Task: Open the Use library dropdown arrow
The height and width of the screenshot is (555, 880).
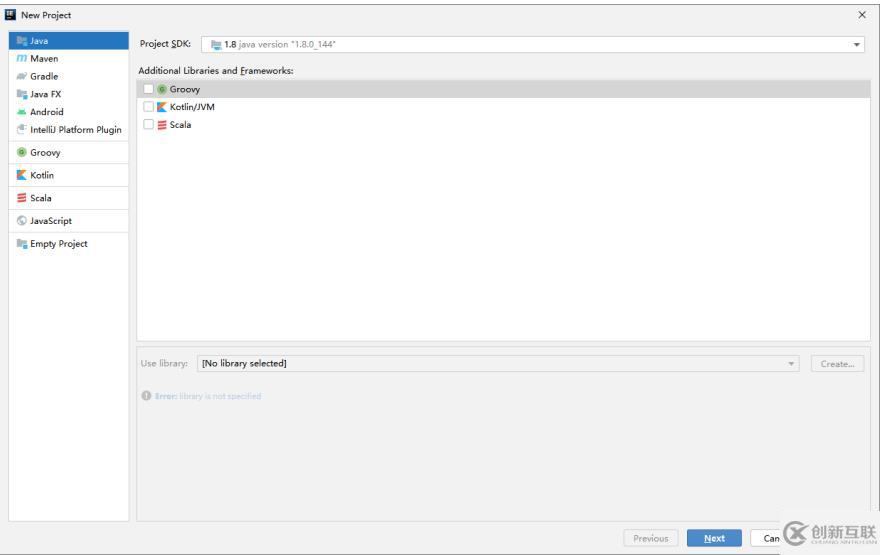Action: [791, 364]
